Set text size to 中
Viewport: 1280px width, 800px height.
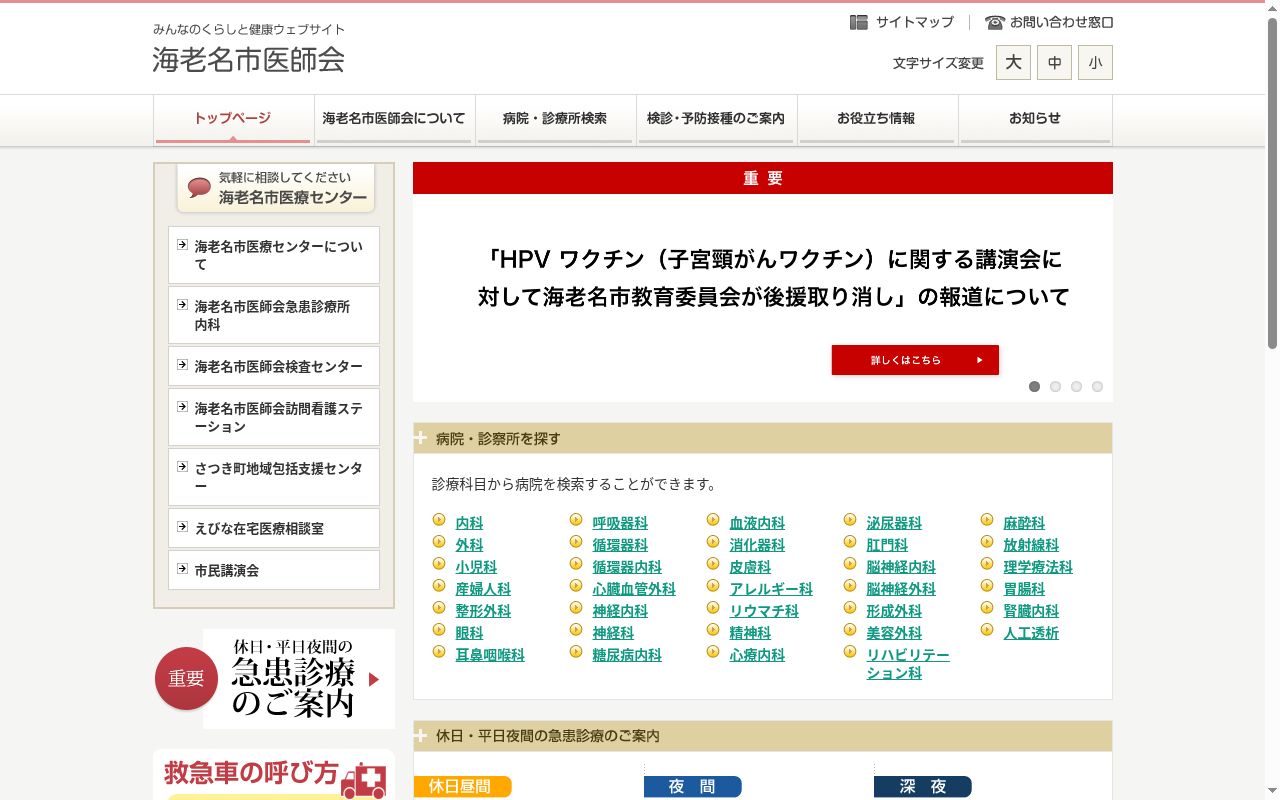coord(1054,62)
